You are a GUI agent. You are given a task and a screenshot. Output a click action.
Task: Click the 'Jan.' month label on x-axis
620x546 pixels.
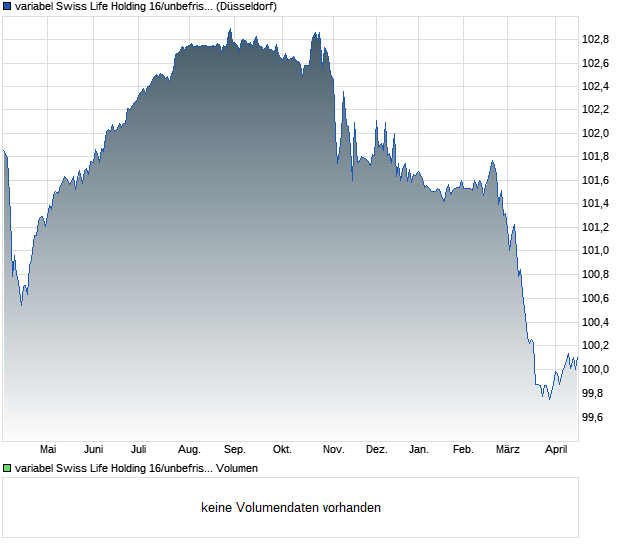click(x=419, y=450)
